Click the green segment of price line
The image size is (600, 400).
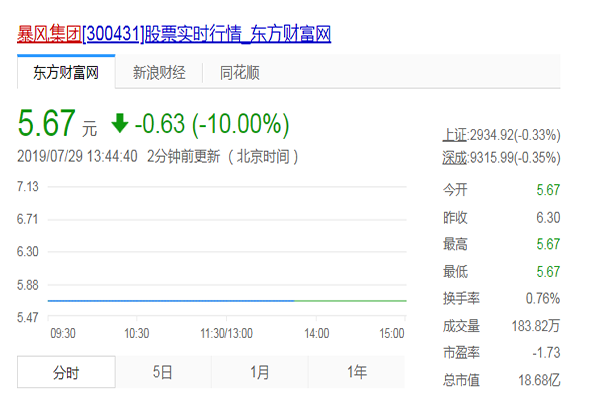click(x=351, y=301)
